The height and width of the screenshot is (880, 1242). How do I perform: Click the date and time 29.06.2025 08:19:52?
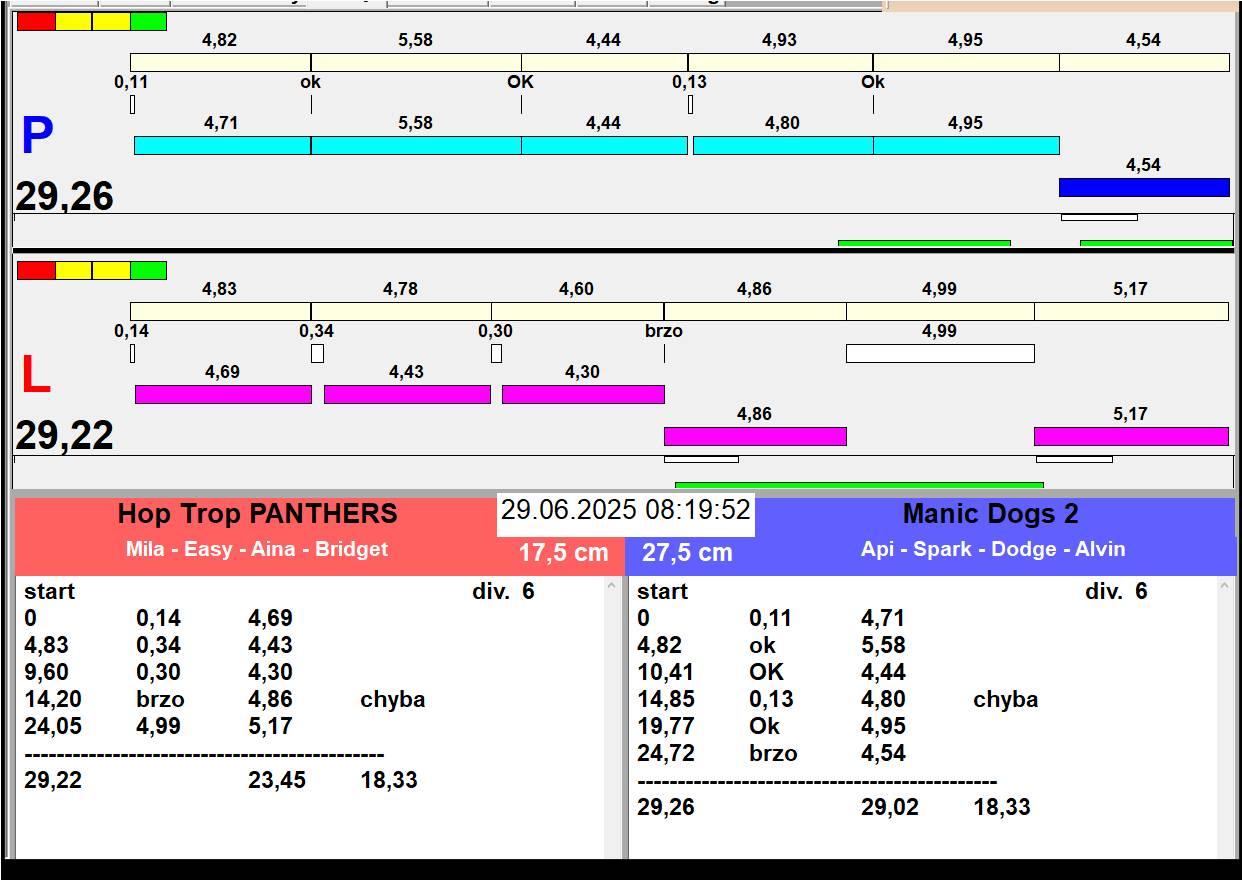tap(626, 510)
